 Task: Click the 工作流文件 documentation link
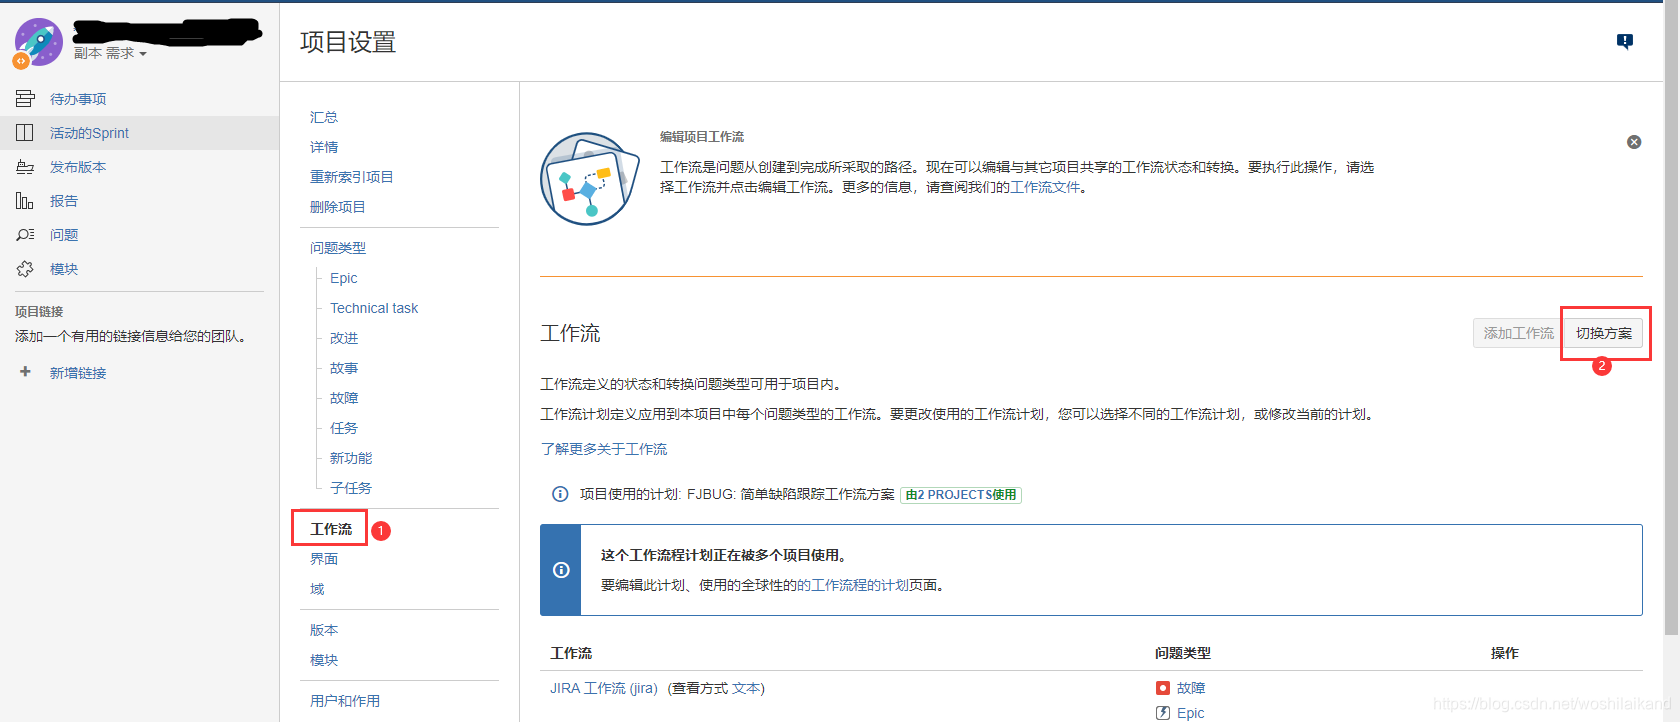click(x=1045, y=187)
